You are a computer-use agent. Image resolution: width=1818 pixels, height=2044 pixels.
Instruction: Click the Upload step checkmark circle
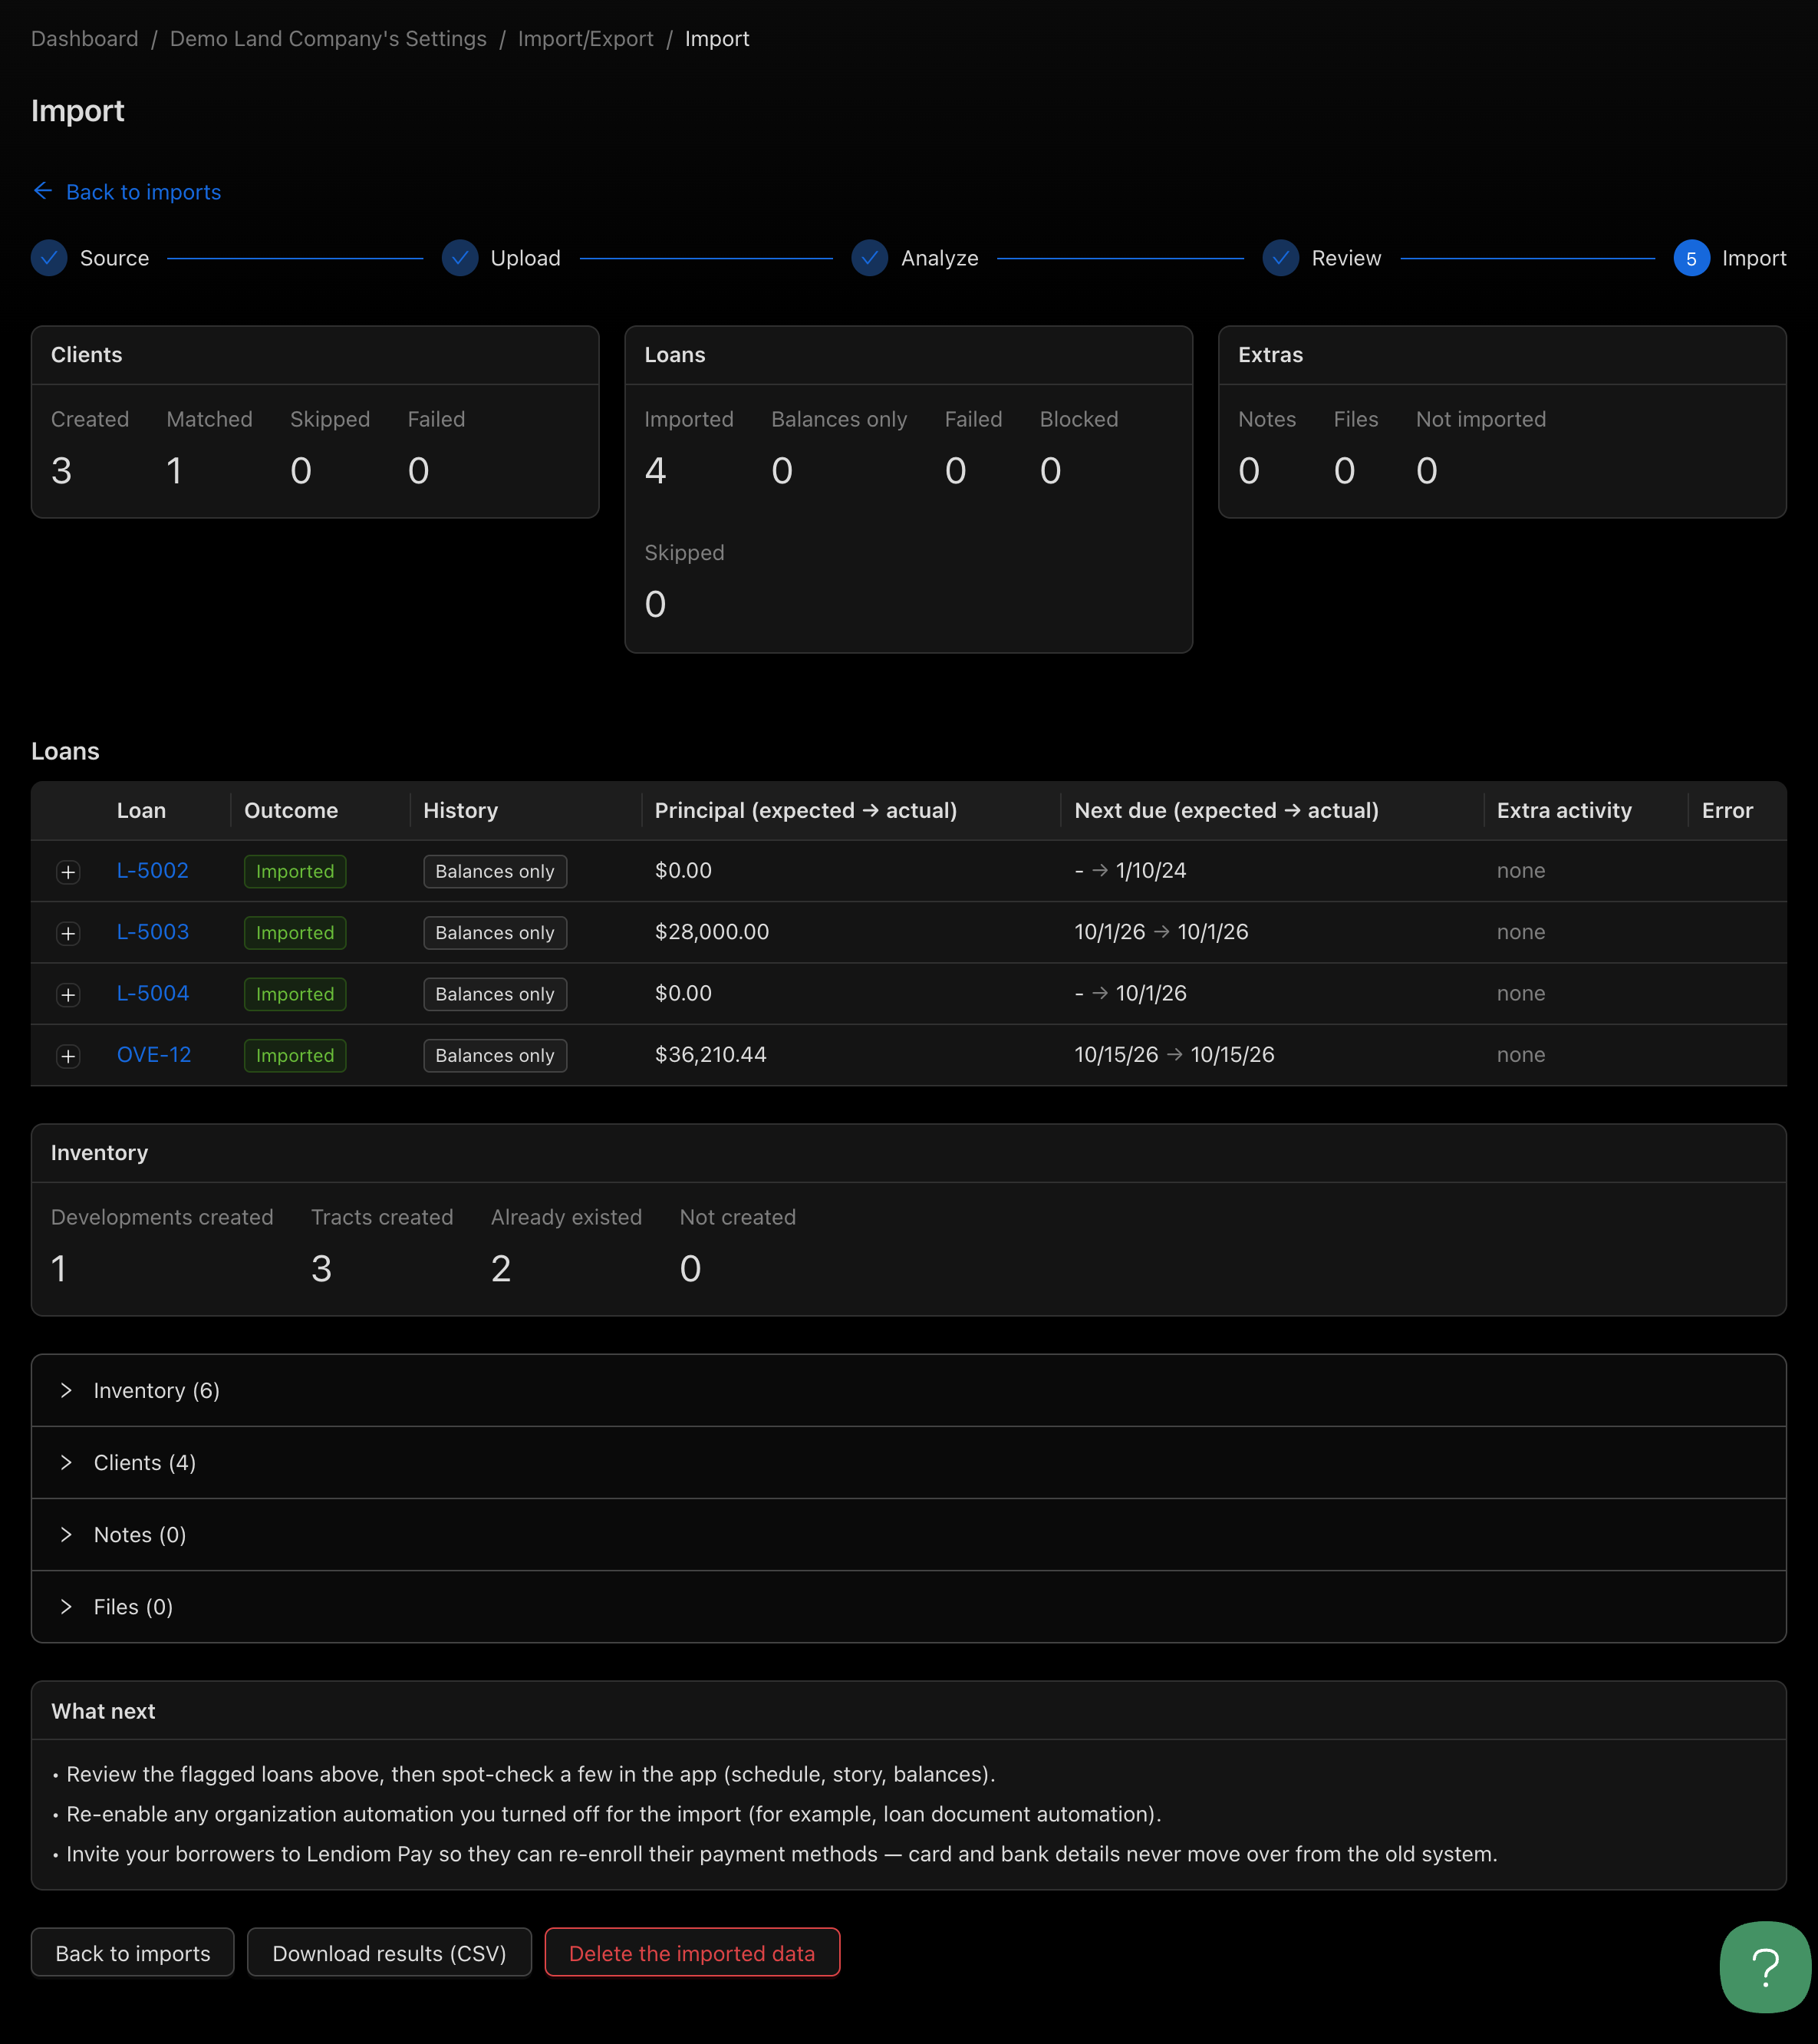(460, 258)
